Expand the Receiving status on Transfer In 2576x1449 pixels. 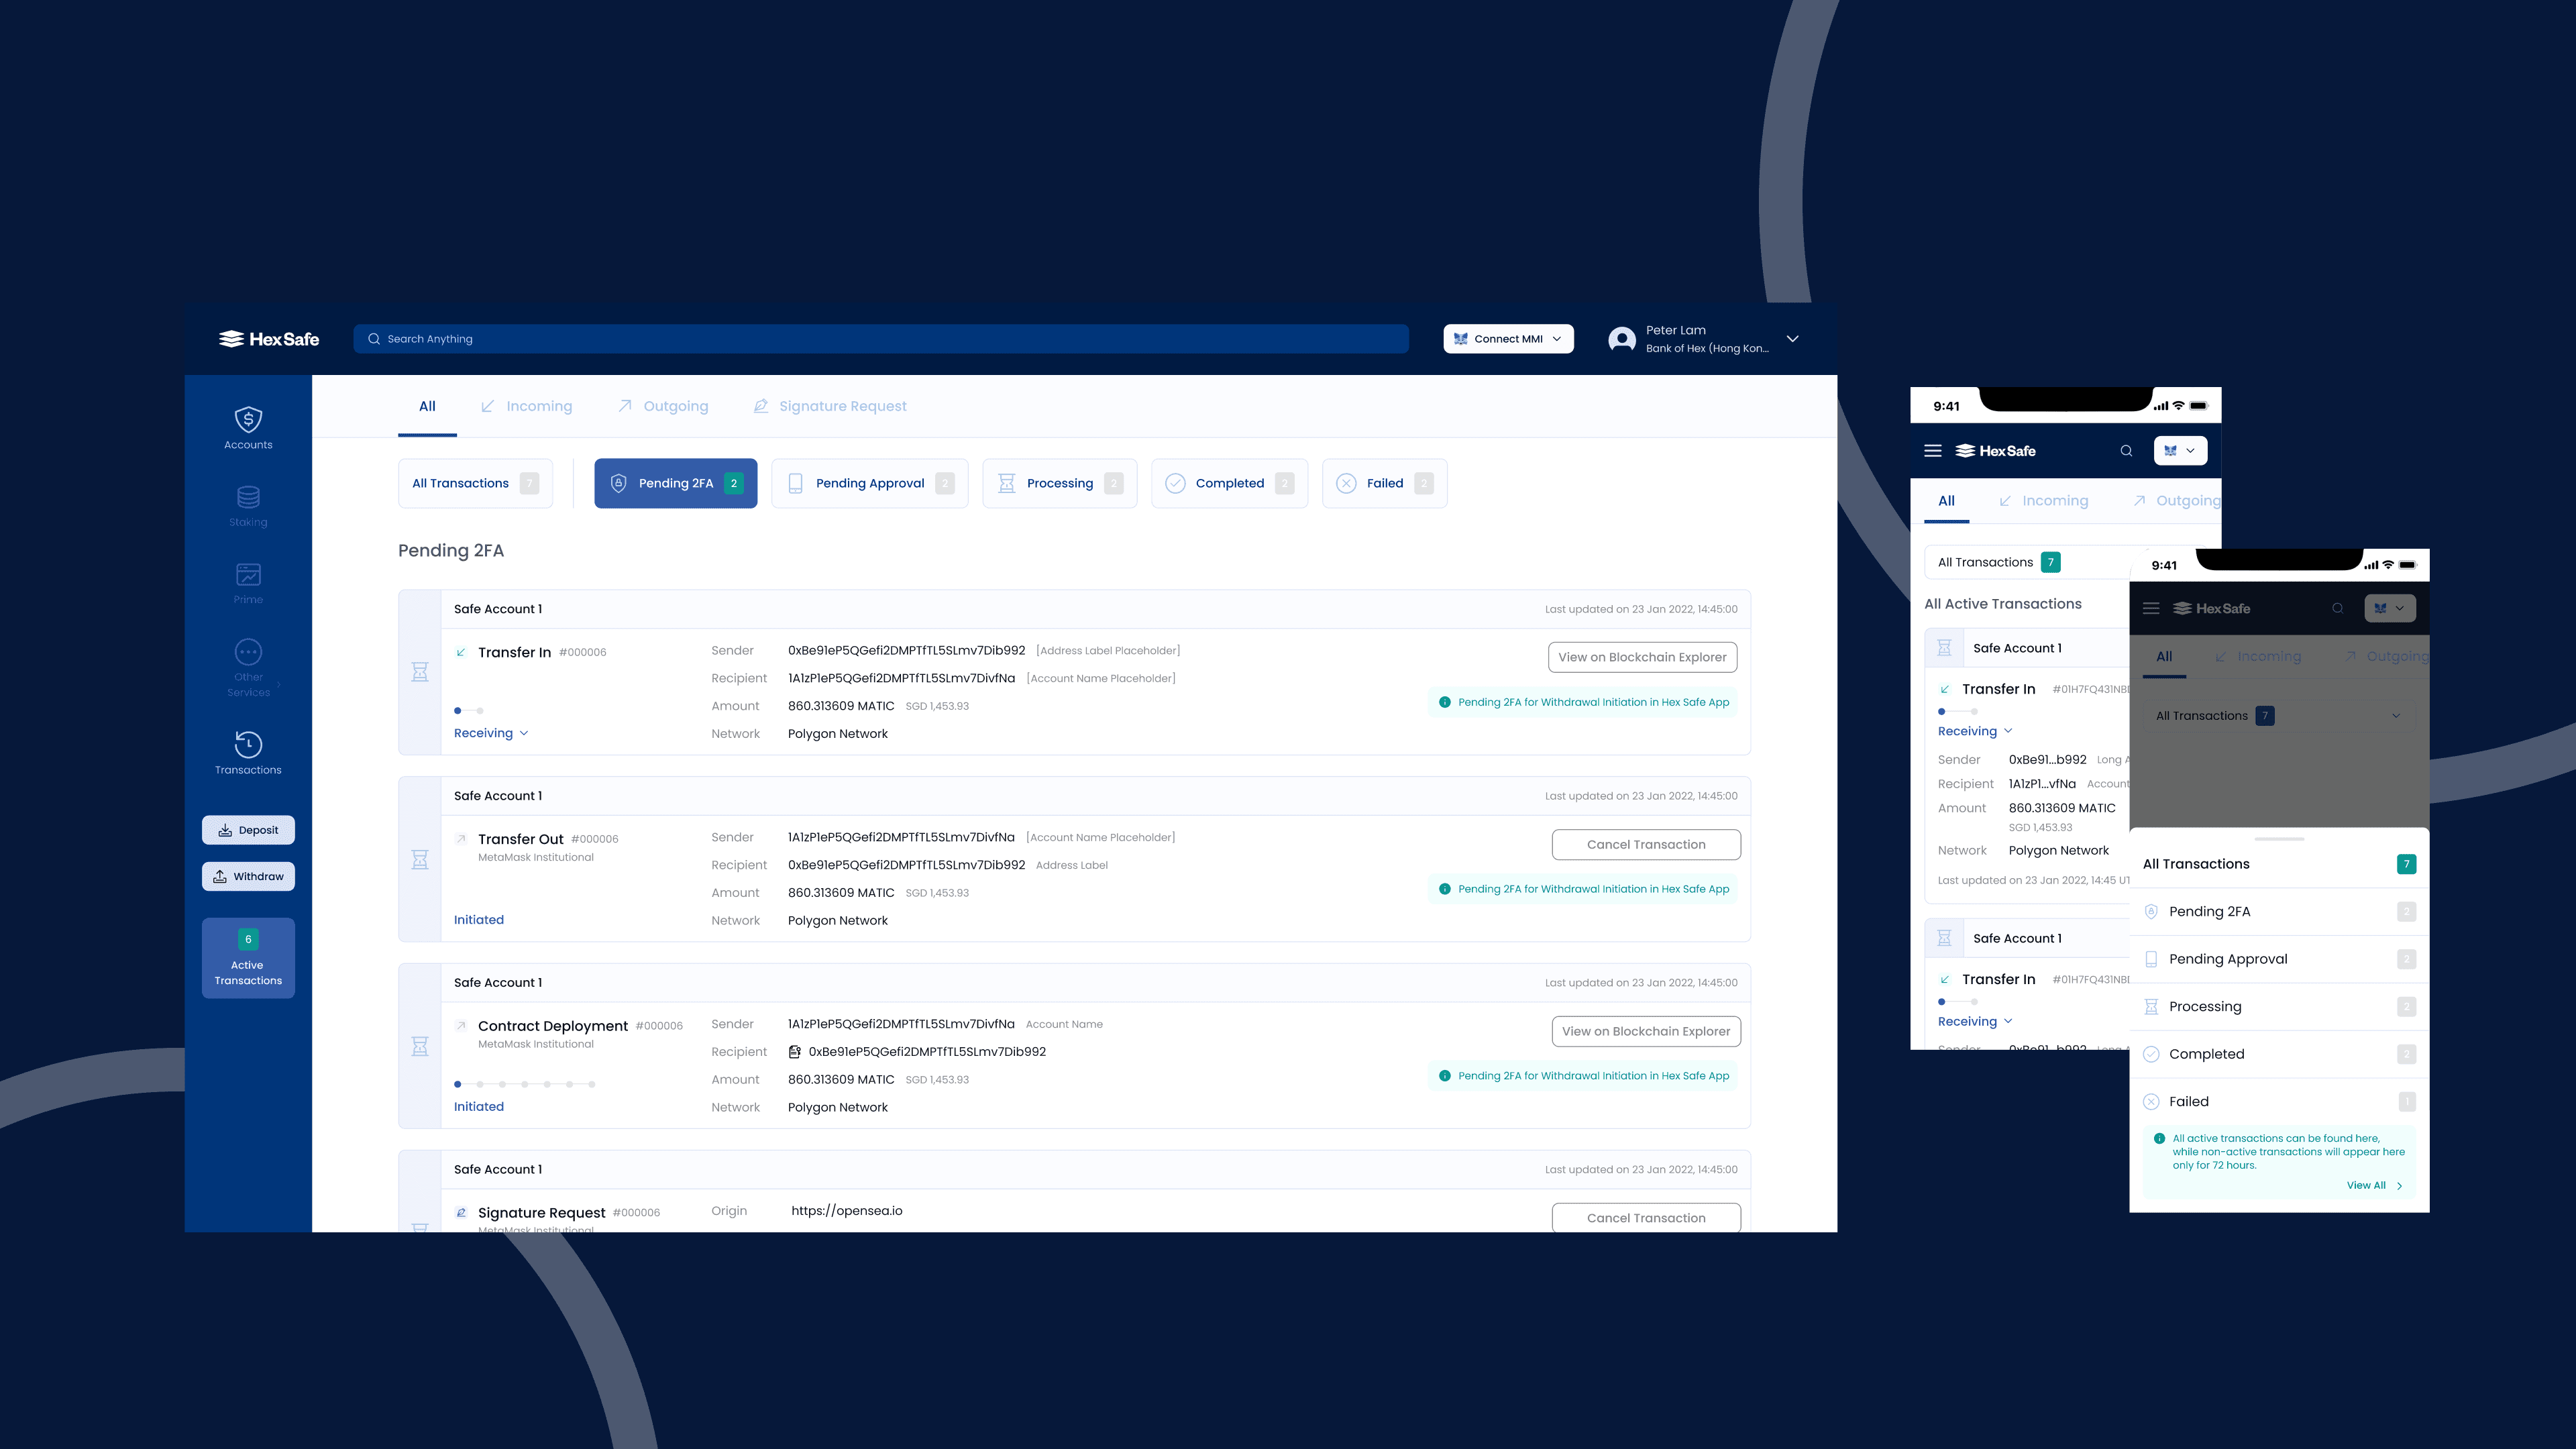[491, 733]
